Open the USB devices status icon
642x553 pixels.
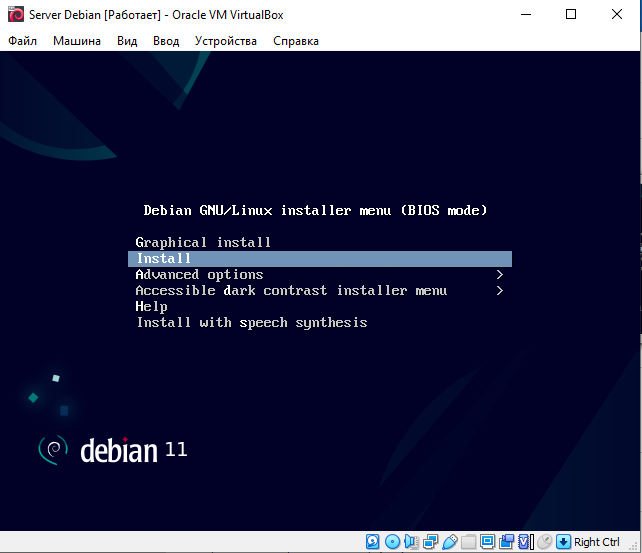pos(449,542)
